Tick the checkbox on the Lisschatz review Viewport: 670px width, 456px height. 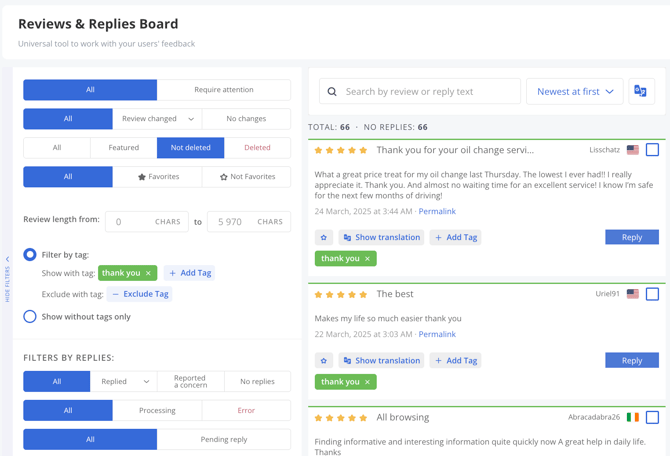click(x=652, y=150)
